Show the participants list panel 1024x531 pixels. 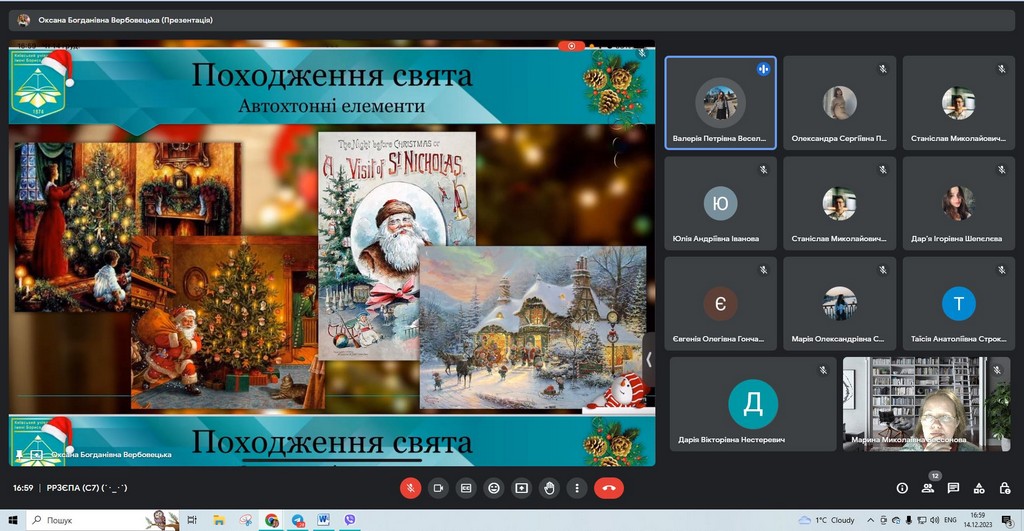pyautogui.click(x=928, y=488)
